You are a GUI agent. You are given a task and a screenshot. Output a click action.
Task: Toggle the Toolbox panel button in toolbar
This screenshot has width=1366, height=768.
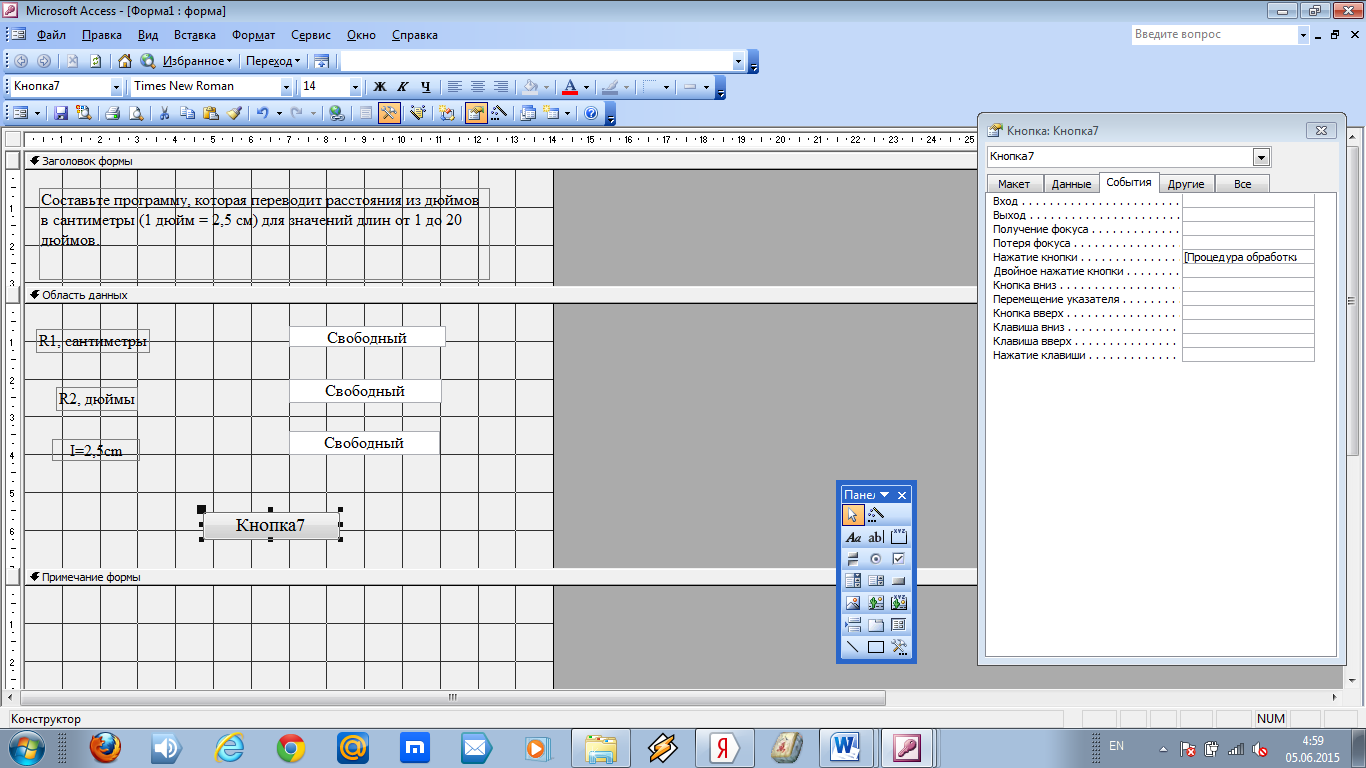coord(389,113)
